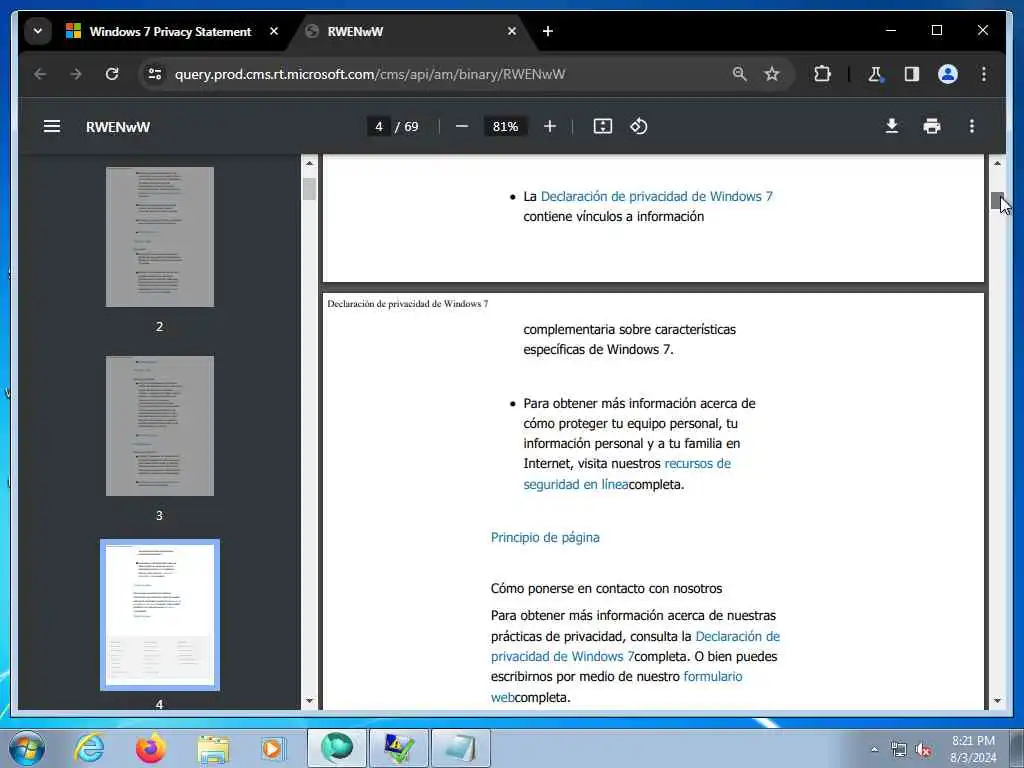The height and width of the screenshot is (768, 1024).
Task: Open first Declaración de privacidad de Windows 7 link
Action: click(656, 196)
